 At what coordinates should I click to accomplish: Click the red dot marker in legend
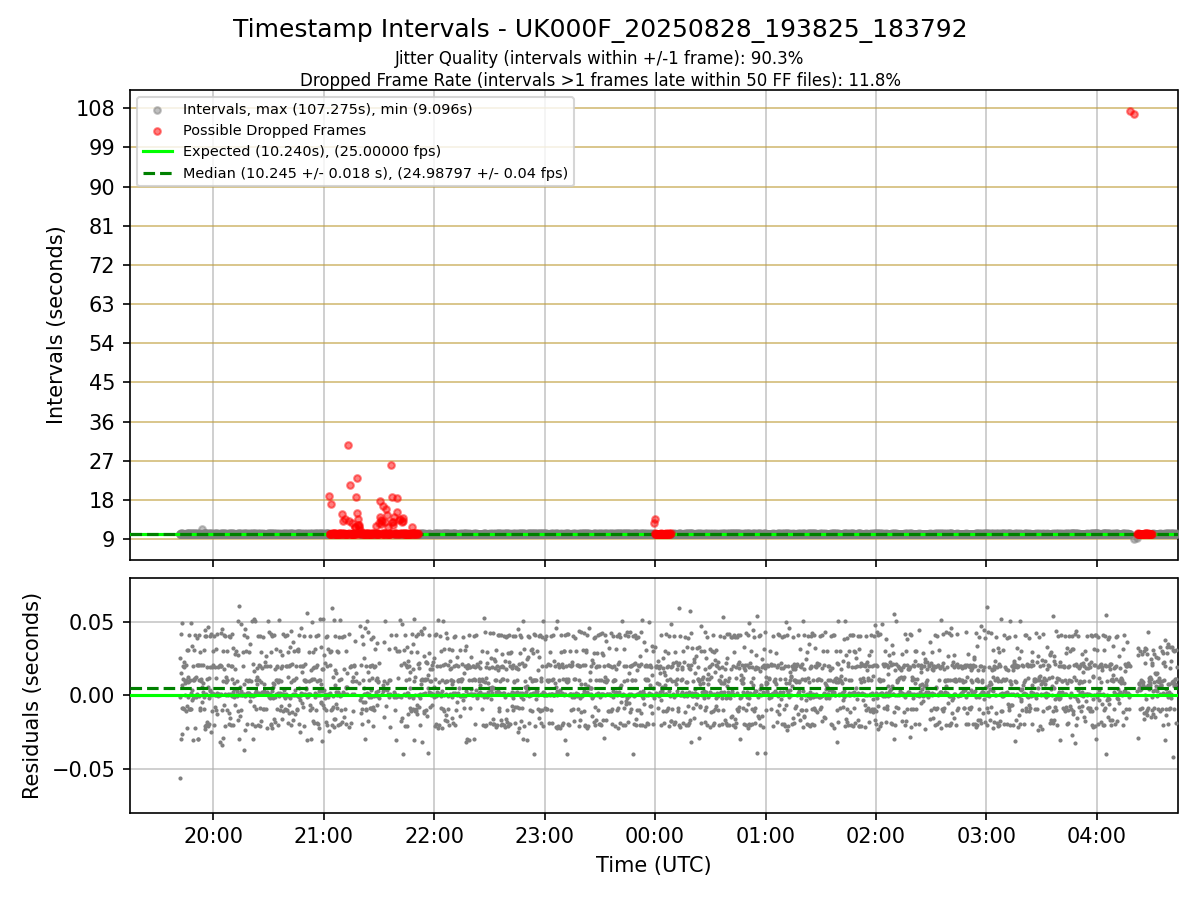[157, 130]
